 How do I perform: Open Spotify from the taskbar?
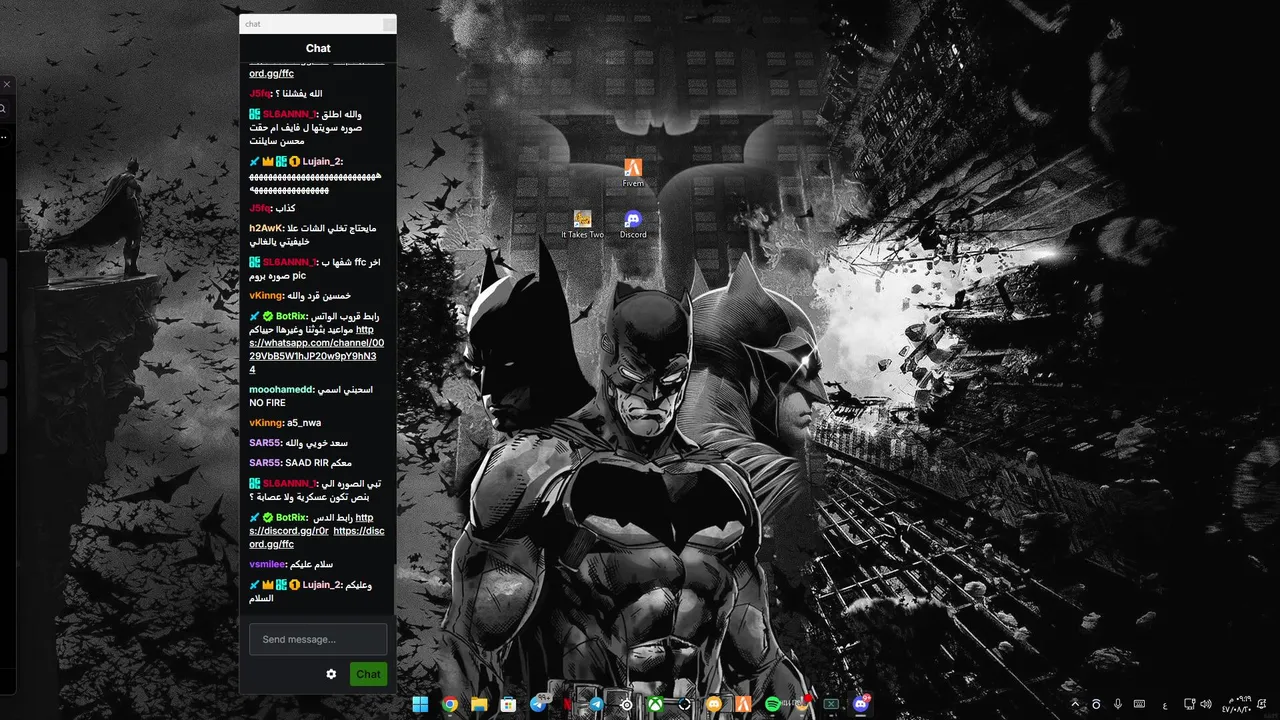pos(773,704)
